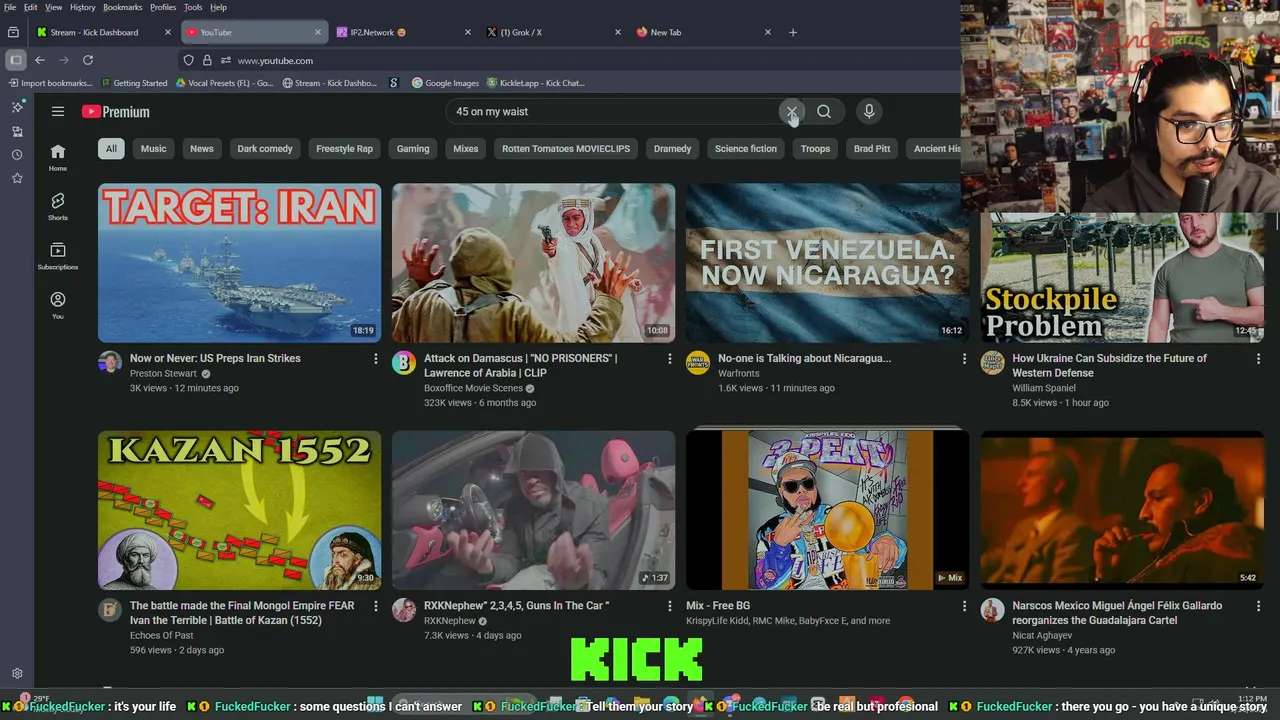
Task: Play the KAZAN 1552 thumbnail
Action: point(239,510)
